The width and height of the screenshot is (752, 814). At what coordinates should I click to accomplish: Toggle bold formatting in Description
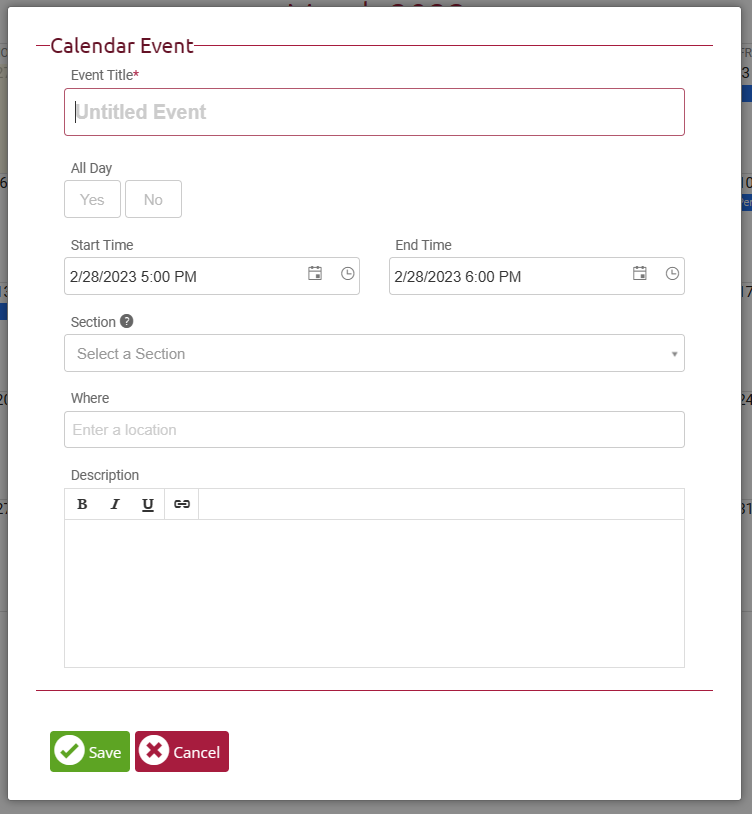pyautogui.click(x=82, y=504)
